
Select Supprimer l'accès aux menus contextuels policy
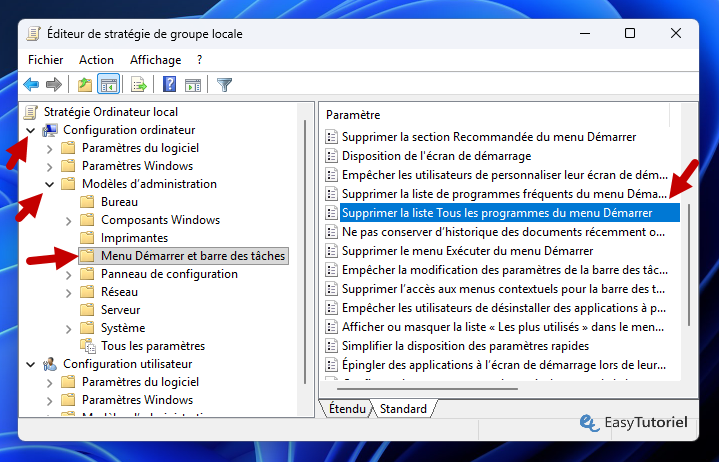tap(503, 289)
